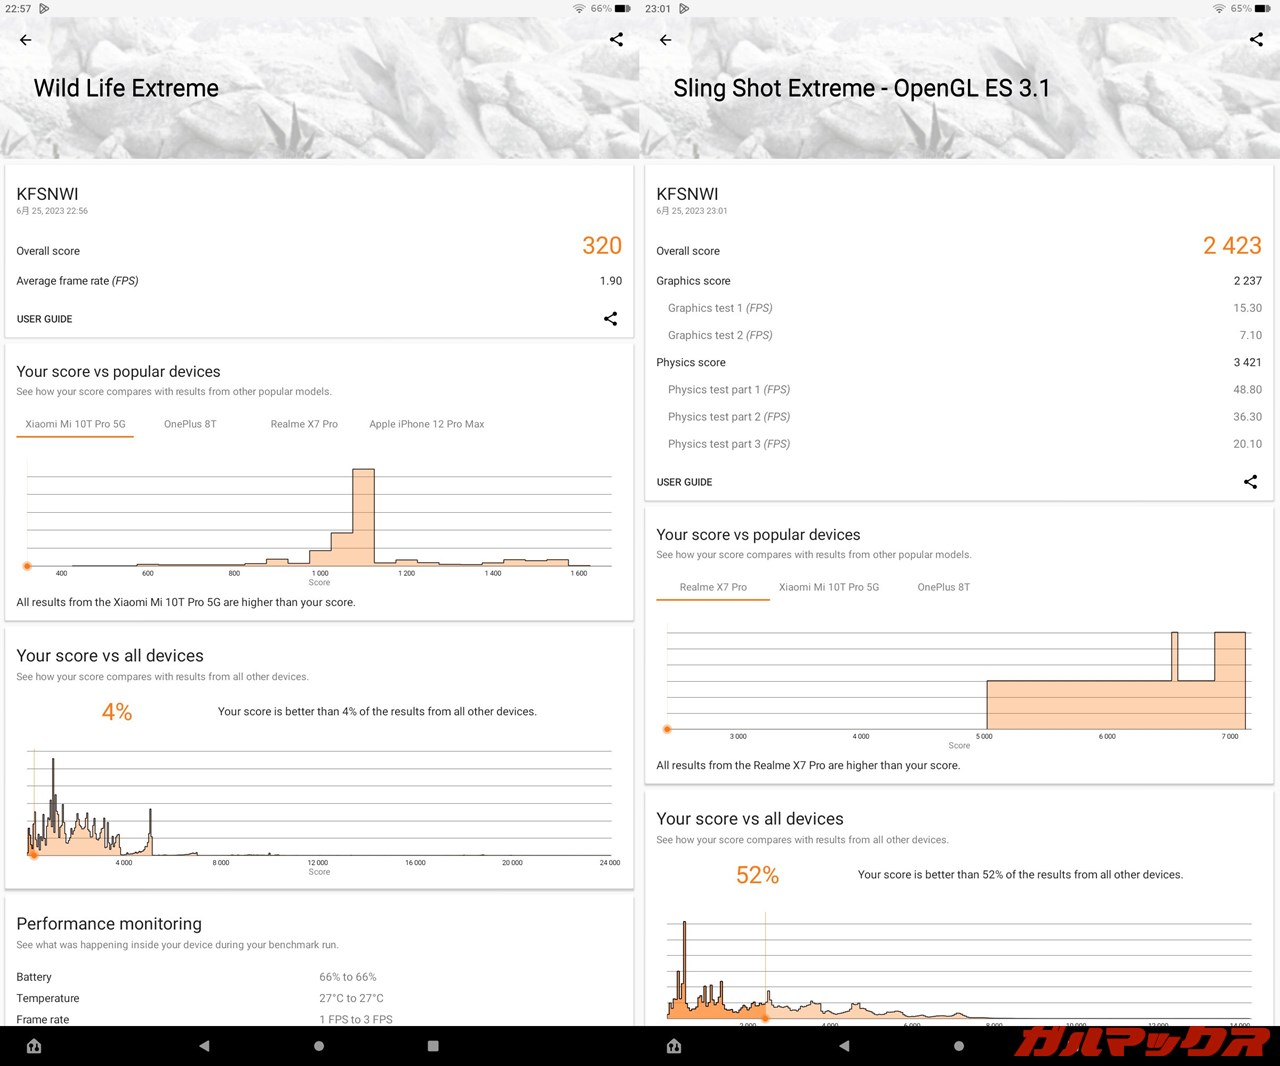The image size is (1280, 1066).
Task: Share the 2 423 score result card
Action: [1250, 482]
